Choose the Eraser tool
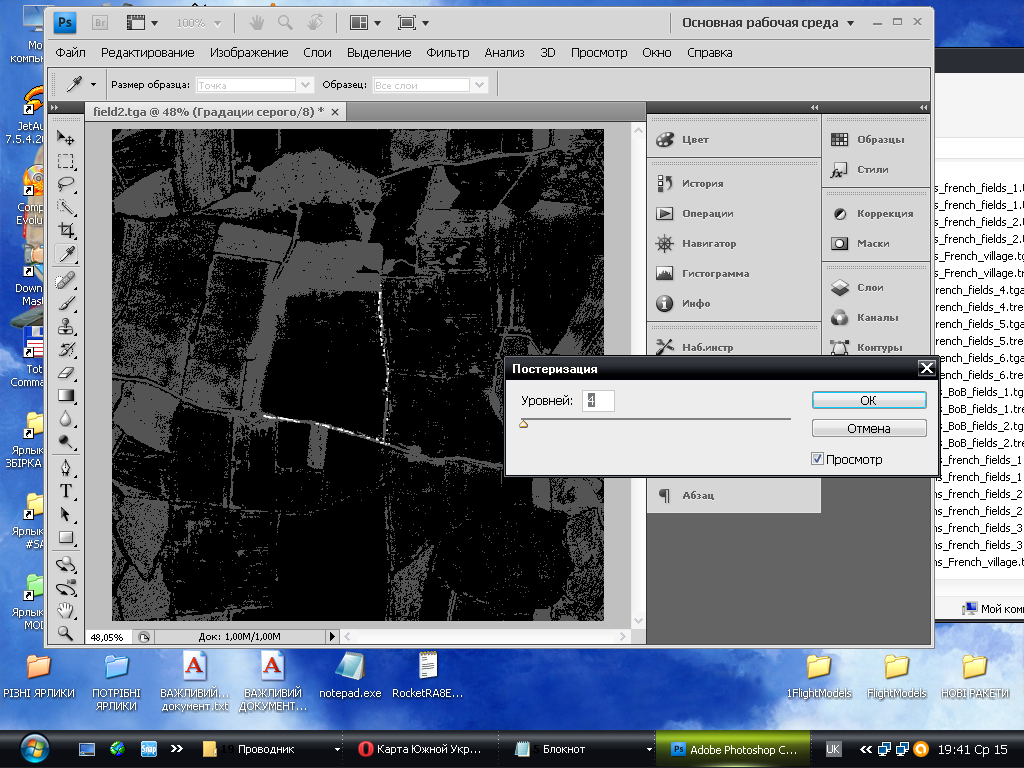Image resolution: width=1024 pixels, height=768 pixels. coord(66,372)
